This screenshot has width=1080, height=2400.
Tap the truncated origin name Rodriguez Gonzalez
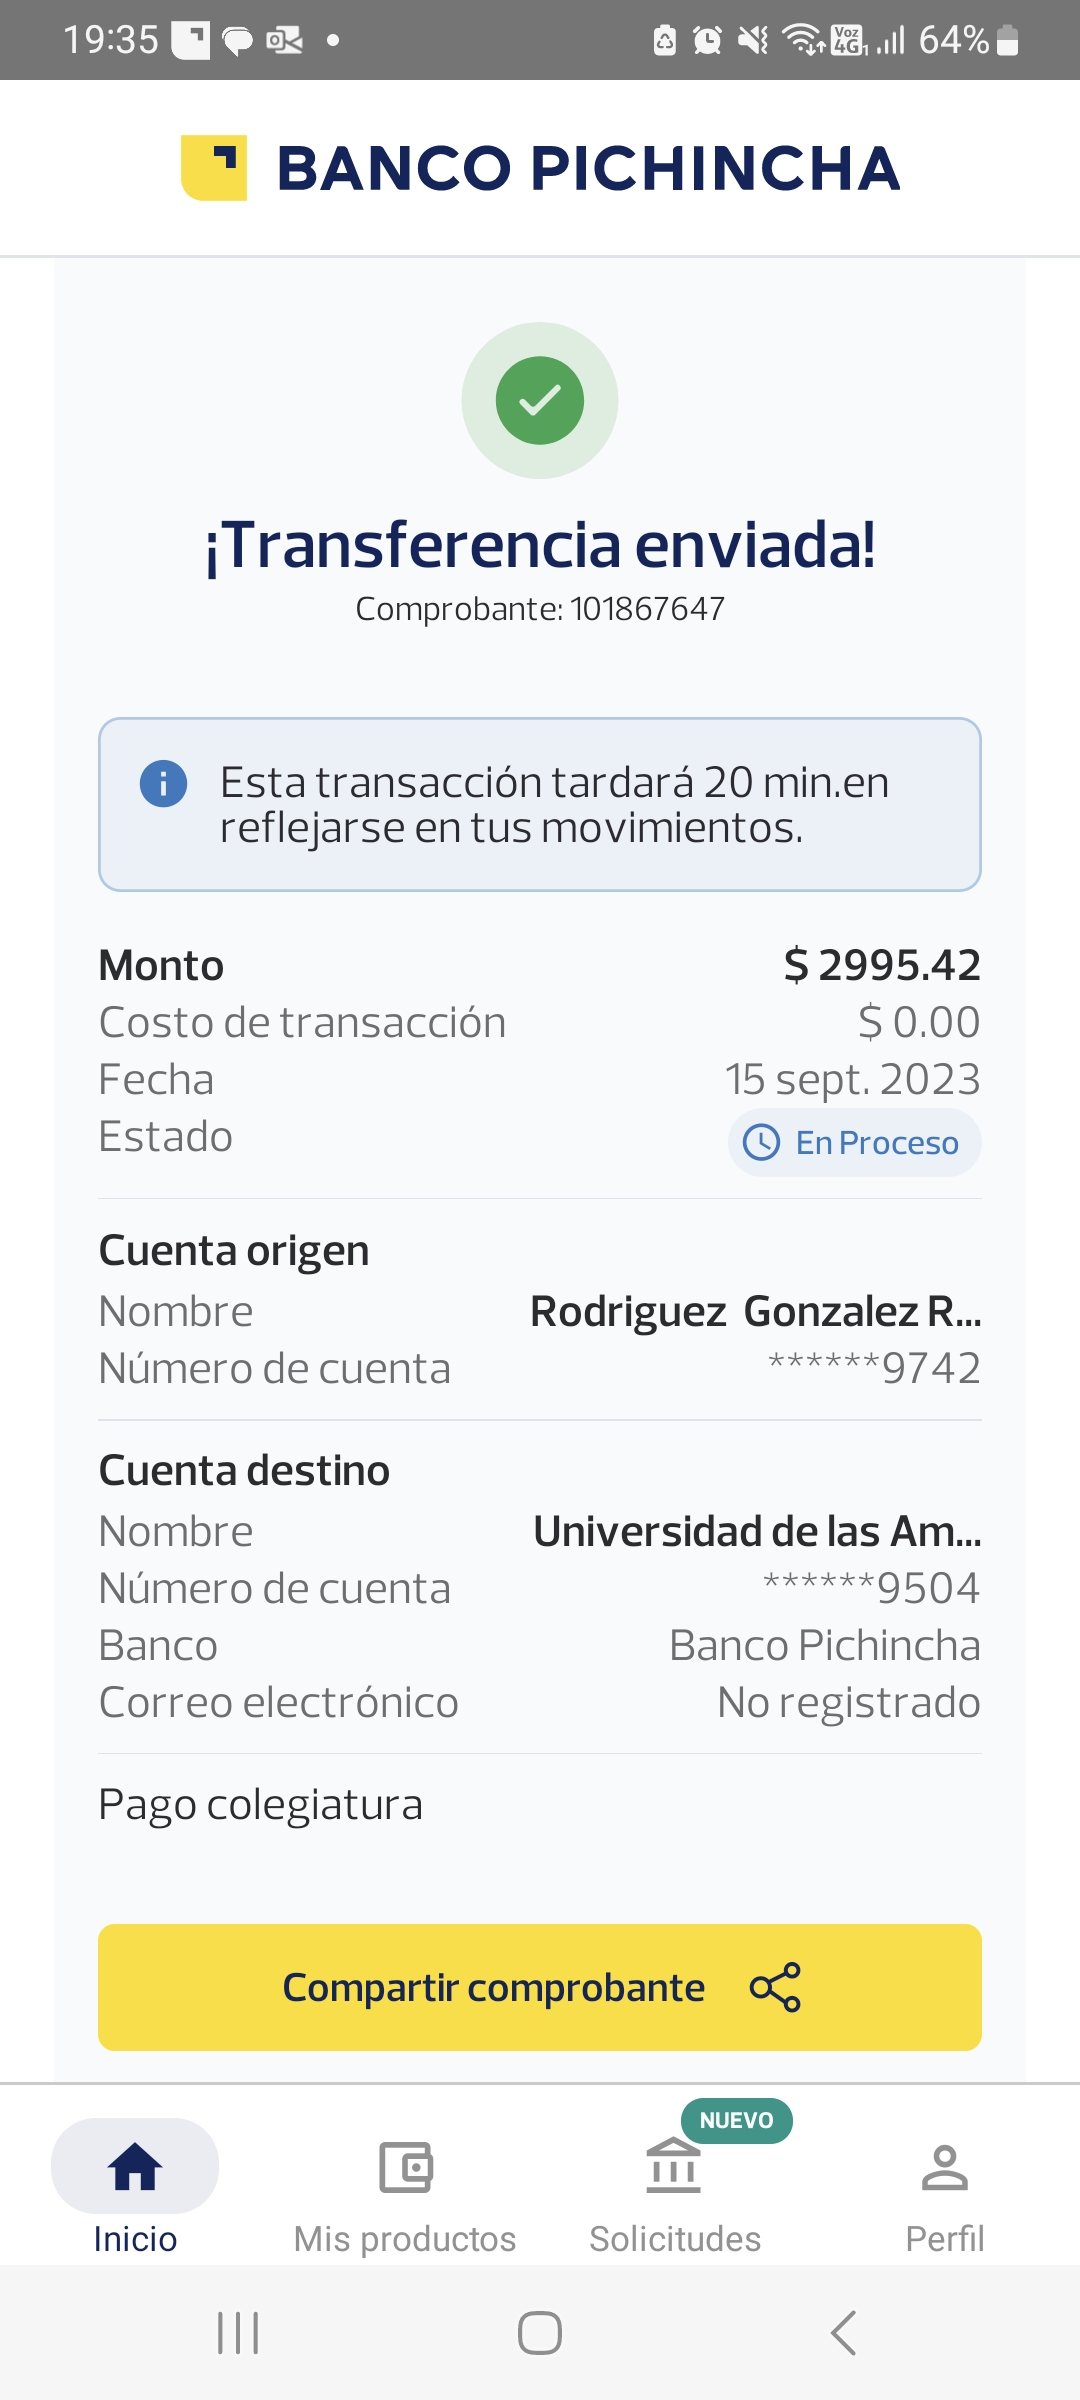pyautogui.click(x=755, y=1311)
